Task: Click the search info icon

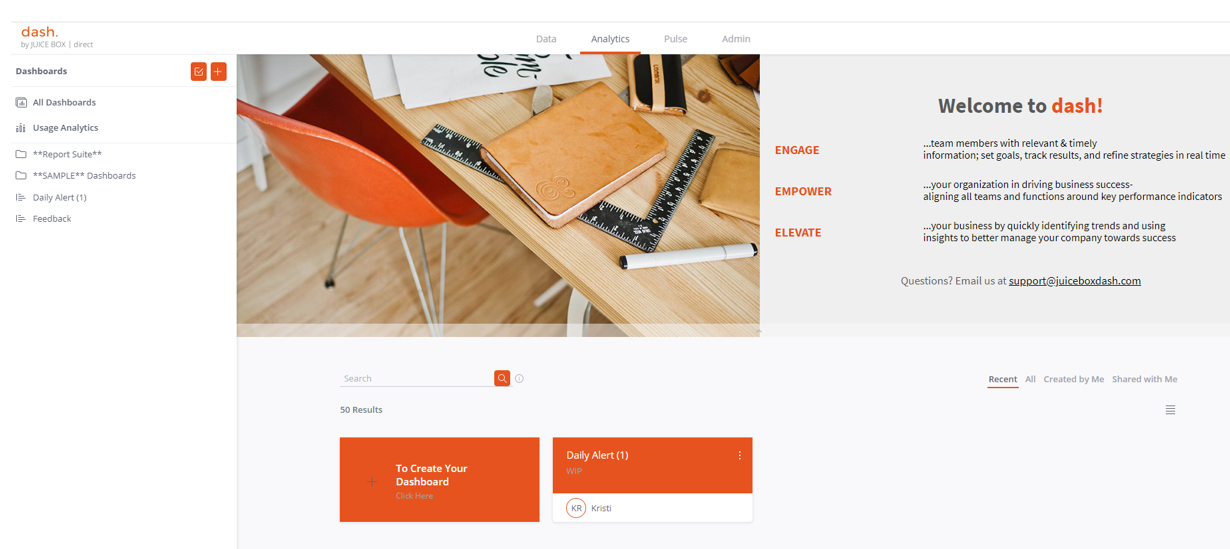Action: [519, 378]
